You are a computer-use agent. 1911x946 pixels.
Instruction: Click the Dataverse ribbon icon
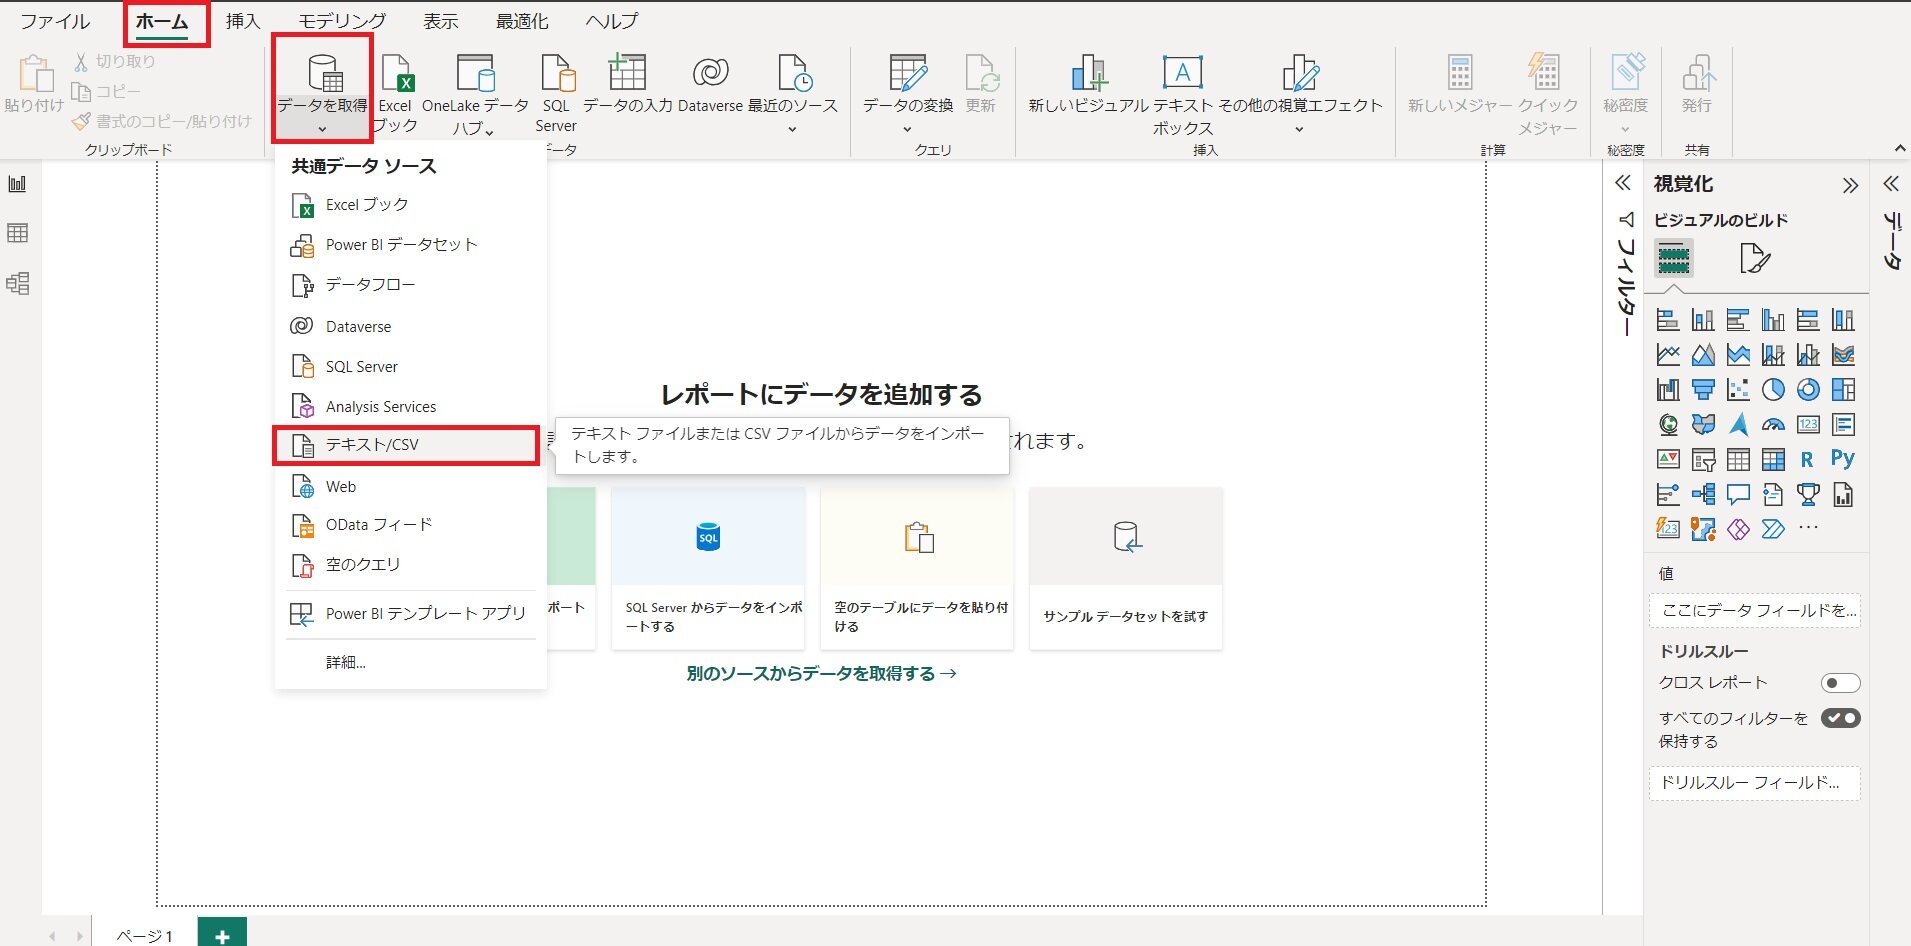[710, 84]
